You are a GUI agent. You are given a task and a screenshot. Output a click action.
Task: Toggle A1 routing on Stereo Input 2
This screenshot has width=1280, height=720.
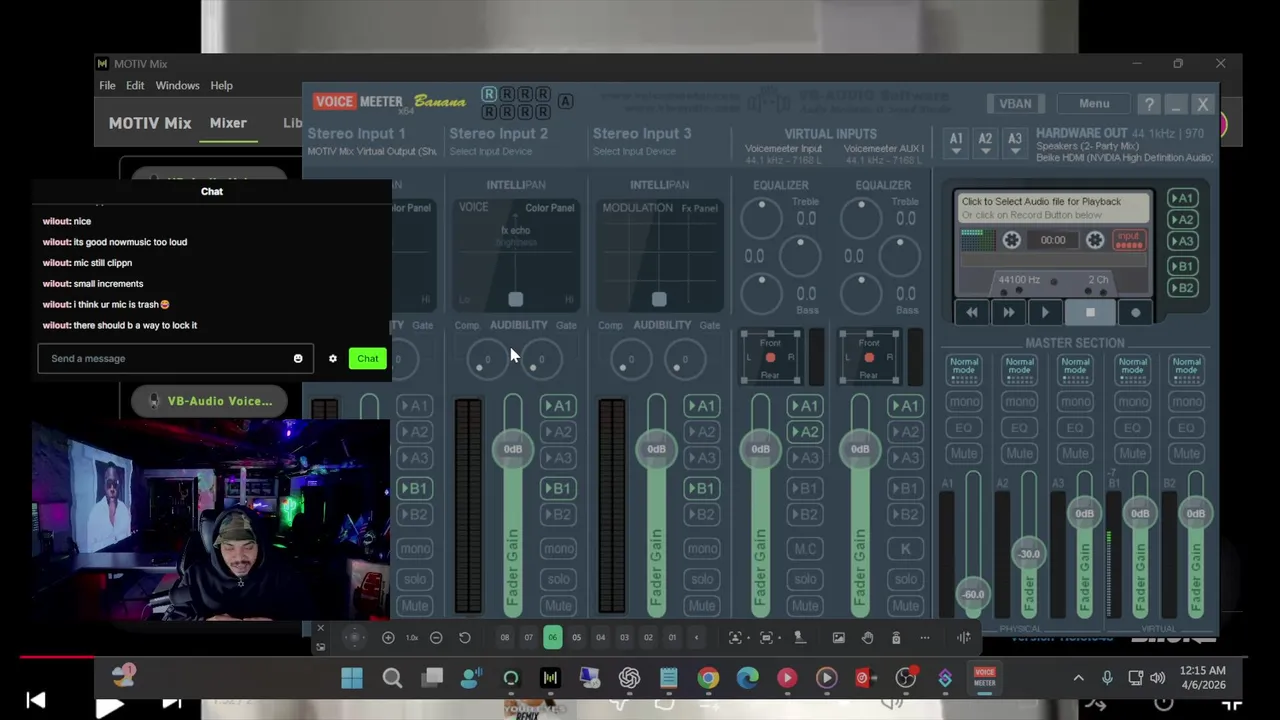click(x=558, y=406)
